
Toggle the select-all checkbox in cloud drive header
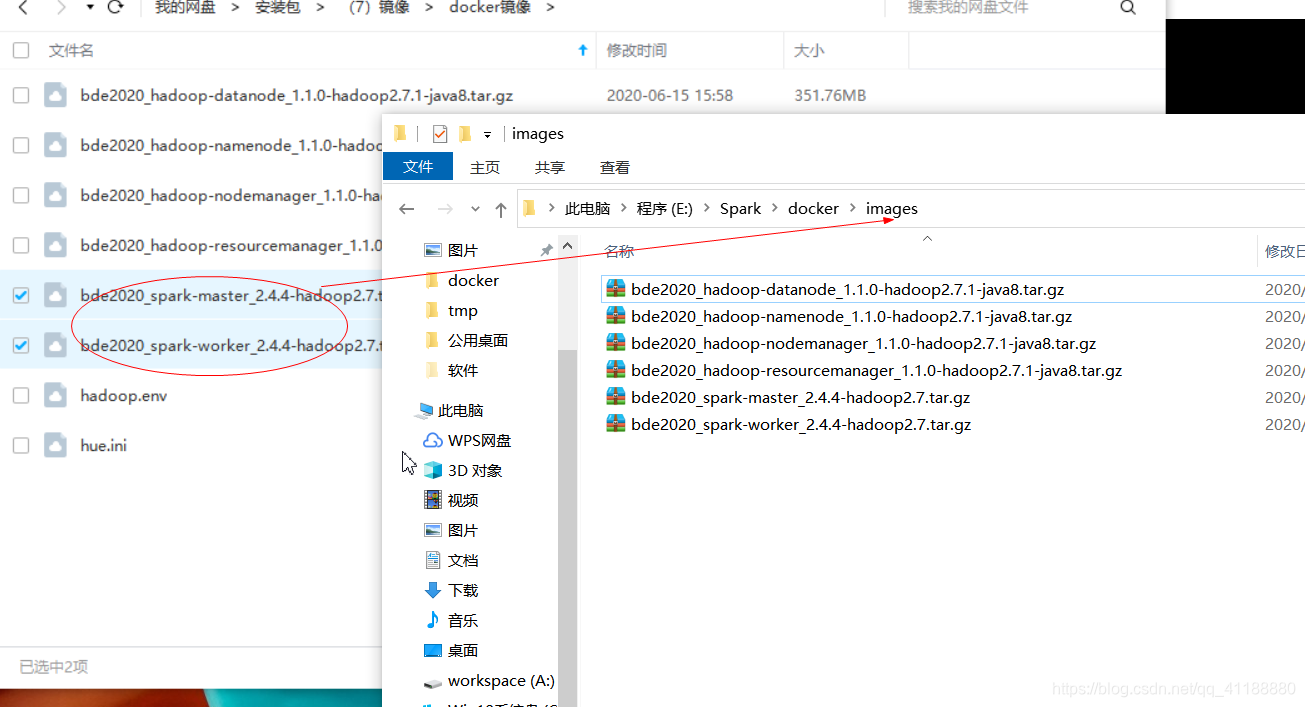tap(21, 50)
